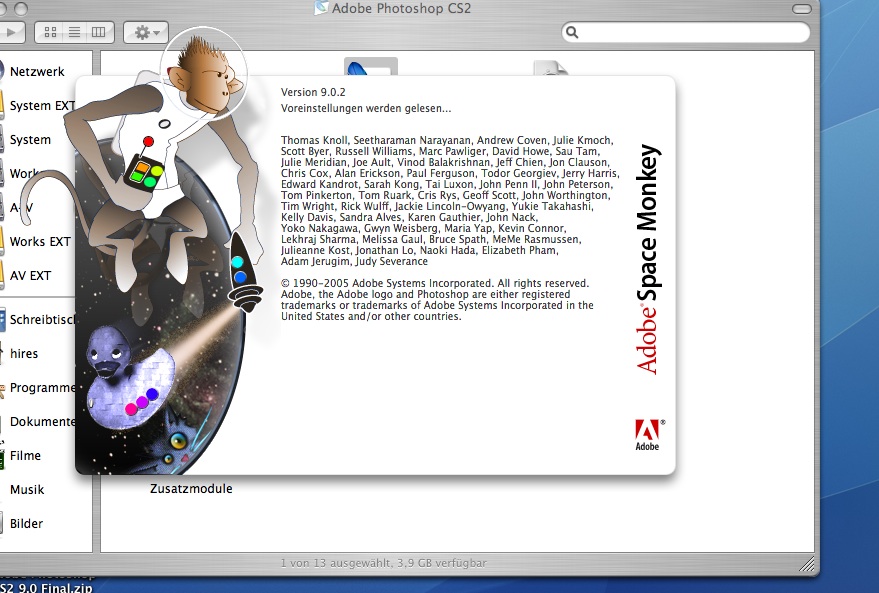Open Dokumente in the sidebar

(42, 422)
